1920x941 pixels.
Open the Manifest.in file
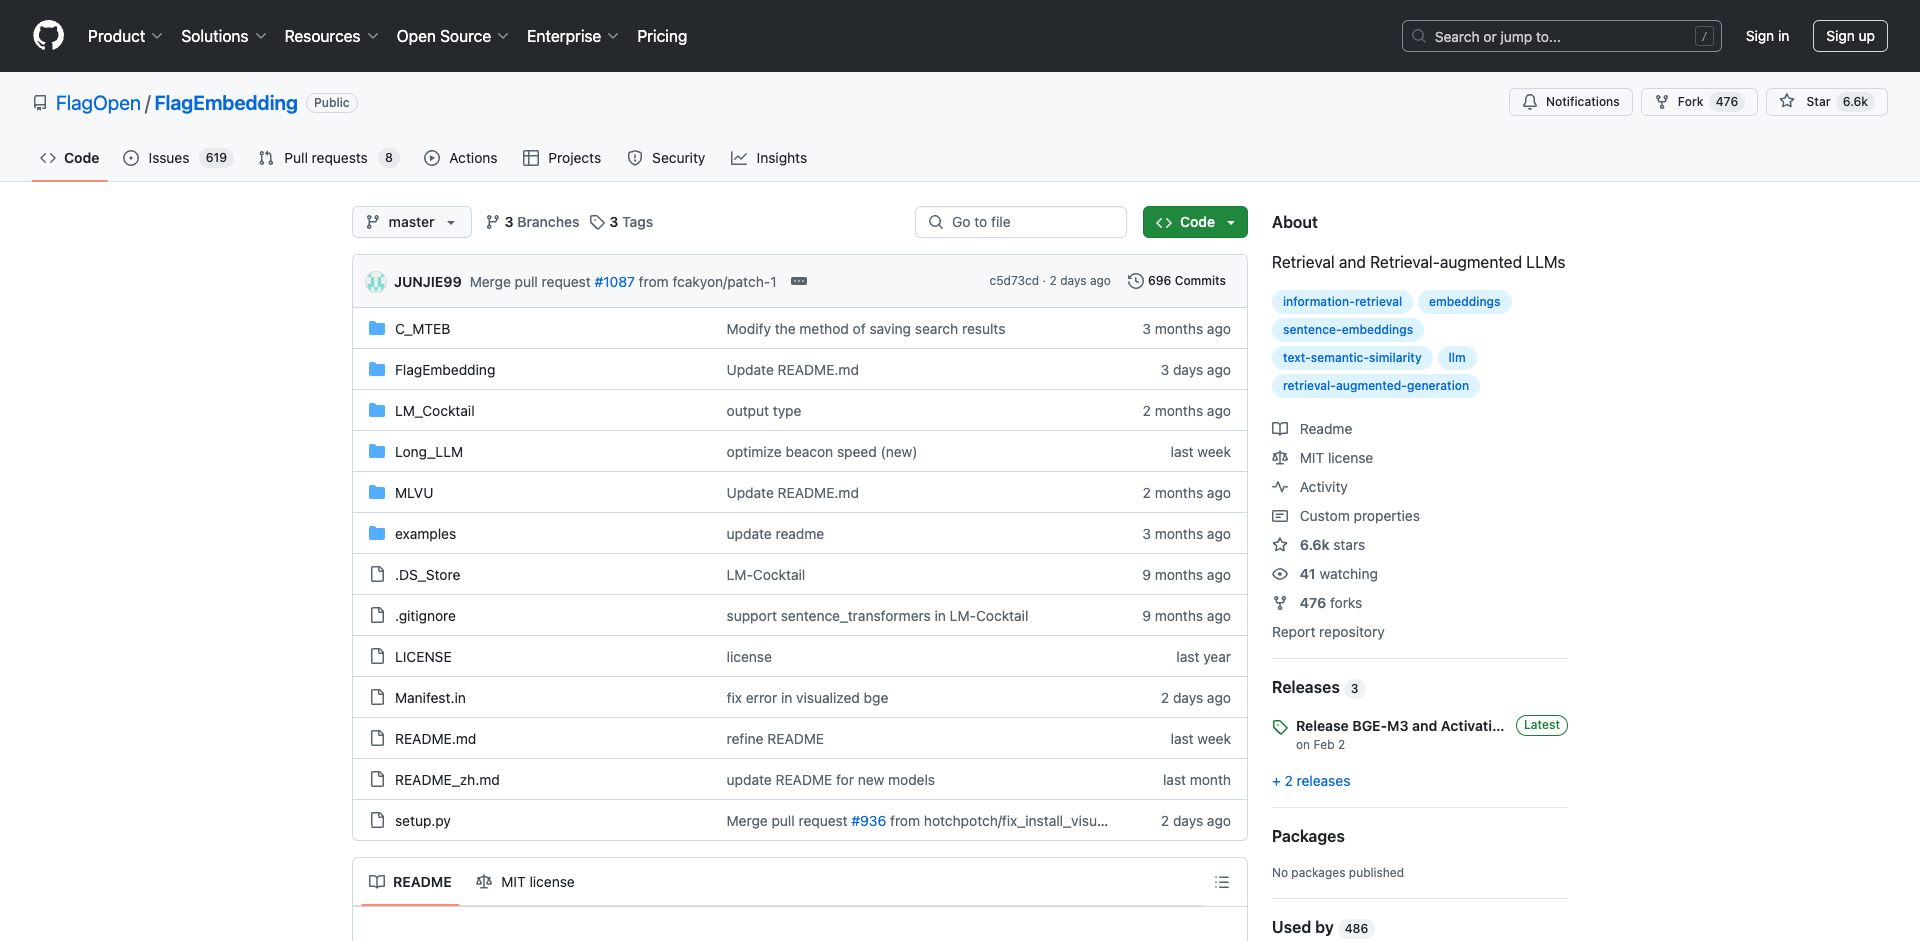coord(430,698)
